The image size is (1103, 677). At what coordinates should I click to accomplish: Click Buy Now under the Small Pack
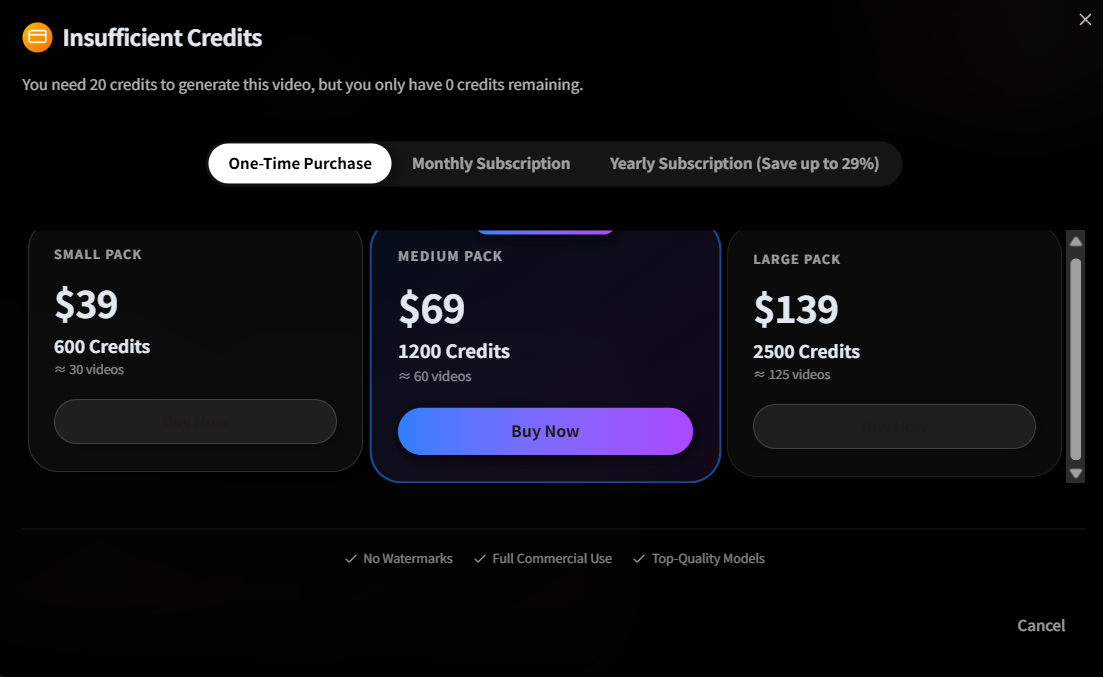click(195, 421)
